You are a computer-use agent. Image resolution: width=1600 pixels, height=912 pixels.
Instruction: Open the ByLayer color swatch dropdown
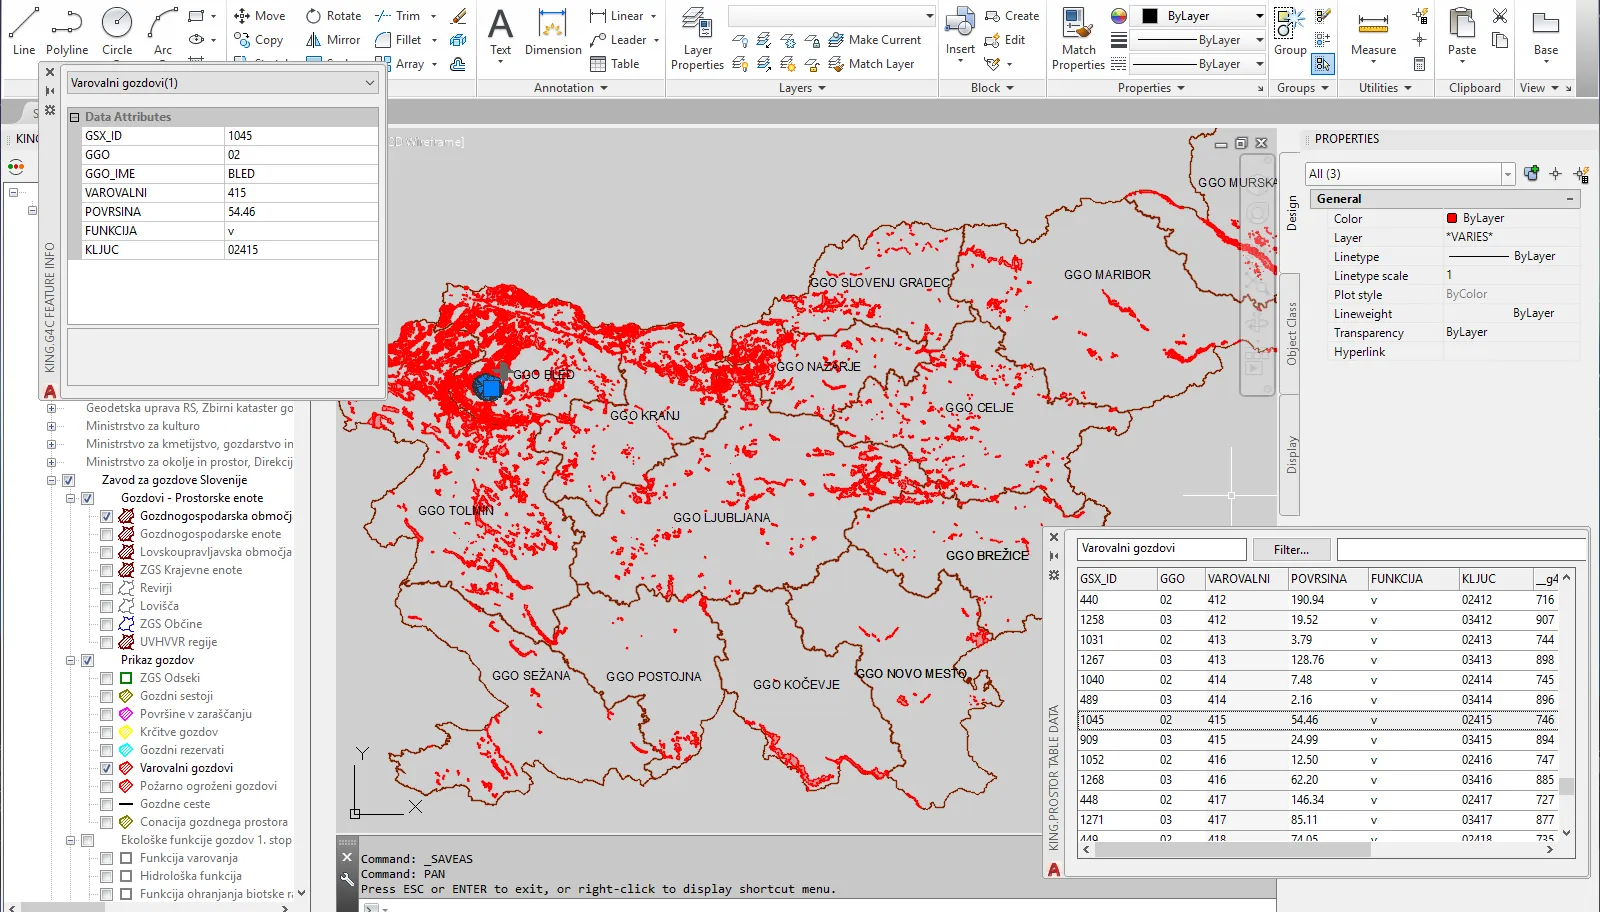[x=1259, y=16]
